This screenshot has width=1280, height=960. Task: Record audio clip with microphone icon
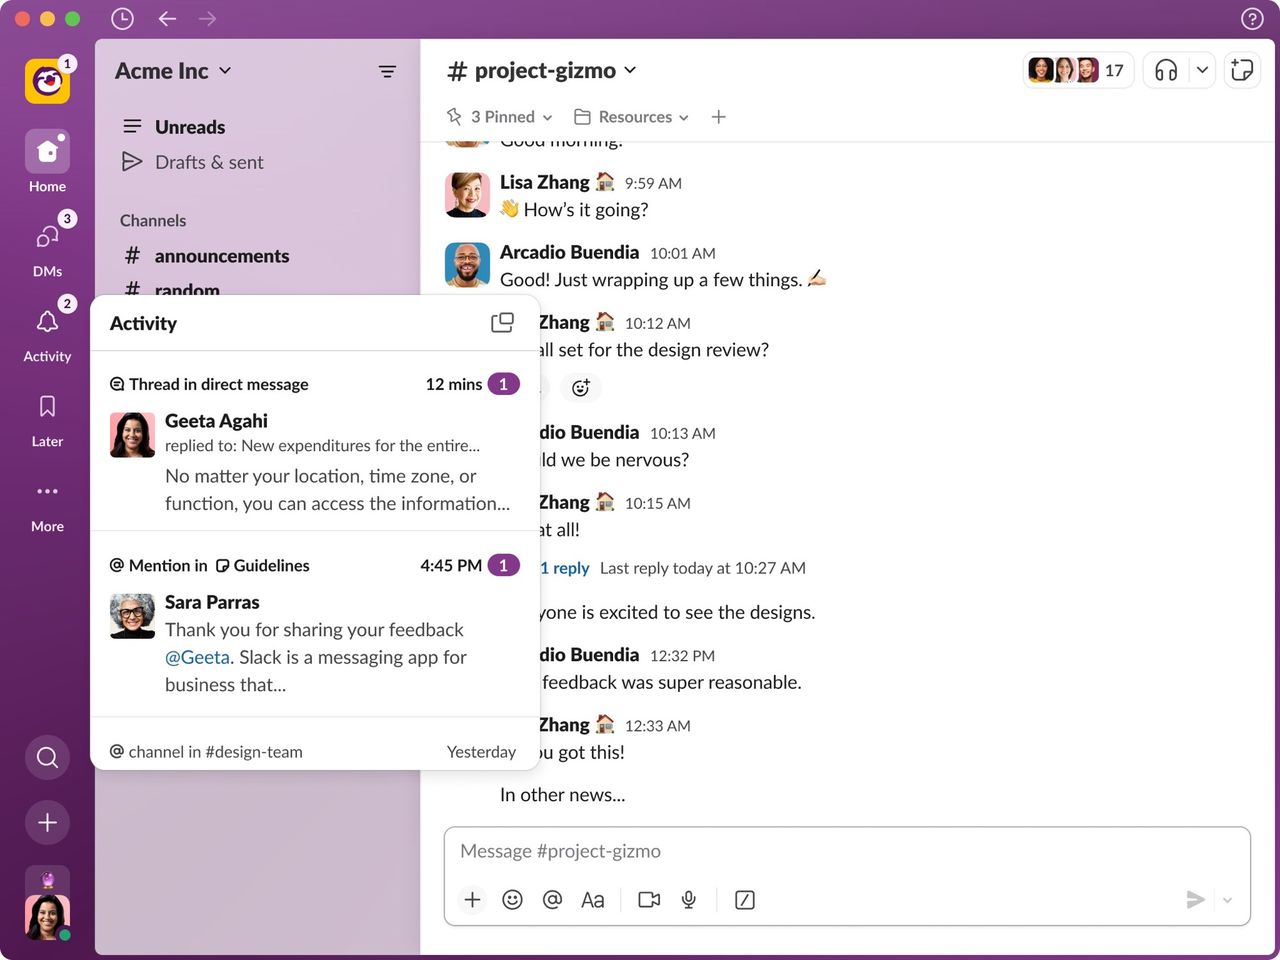pos(689,900)
